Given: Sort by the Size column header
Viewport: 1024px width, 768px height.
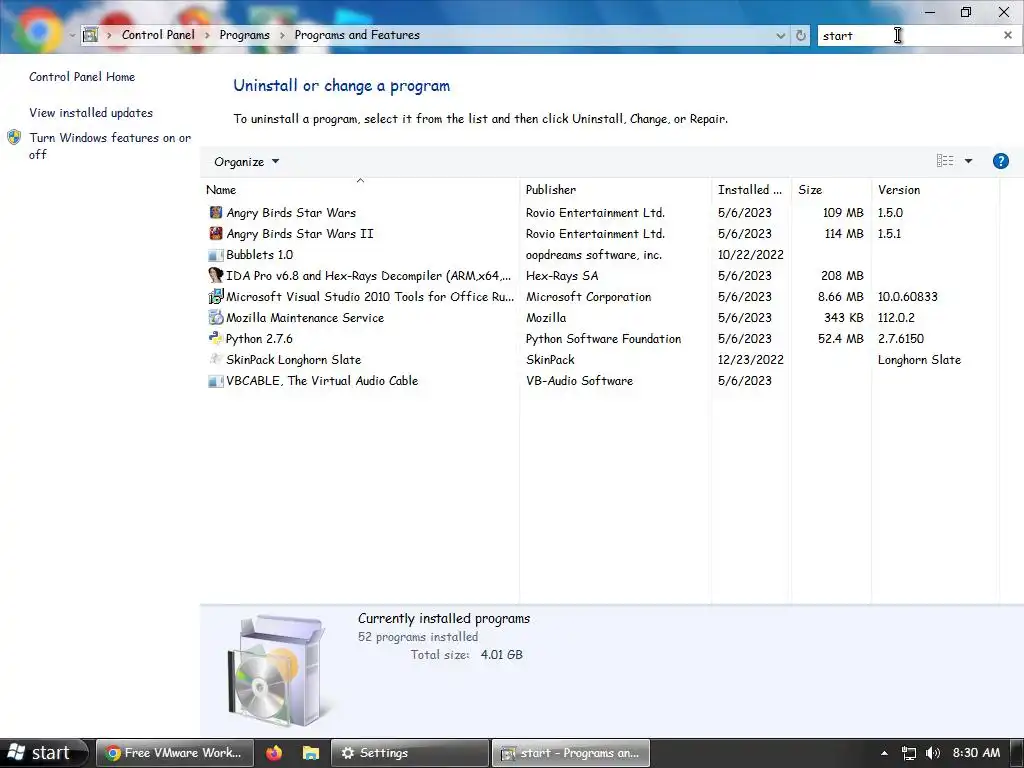Looking at the screenshot, I should 831,189.
